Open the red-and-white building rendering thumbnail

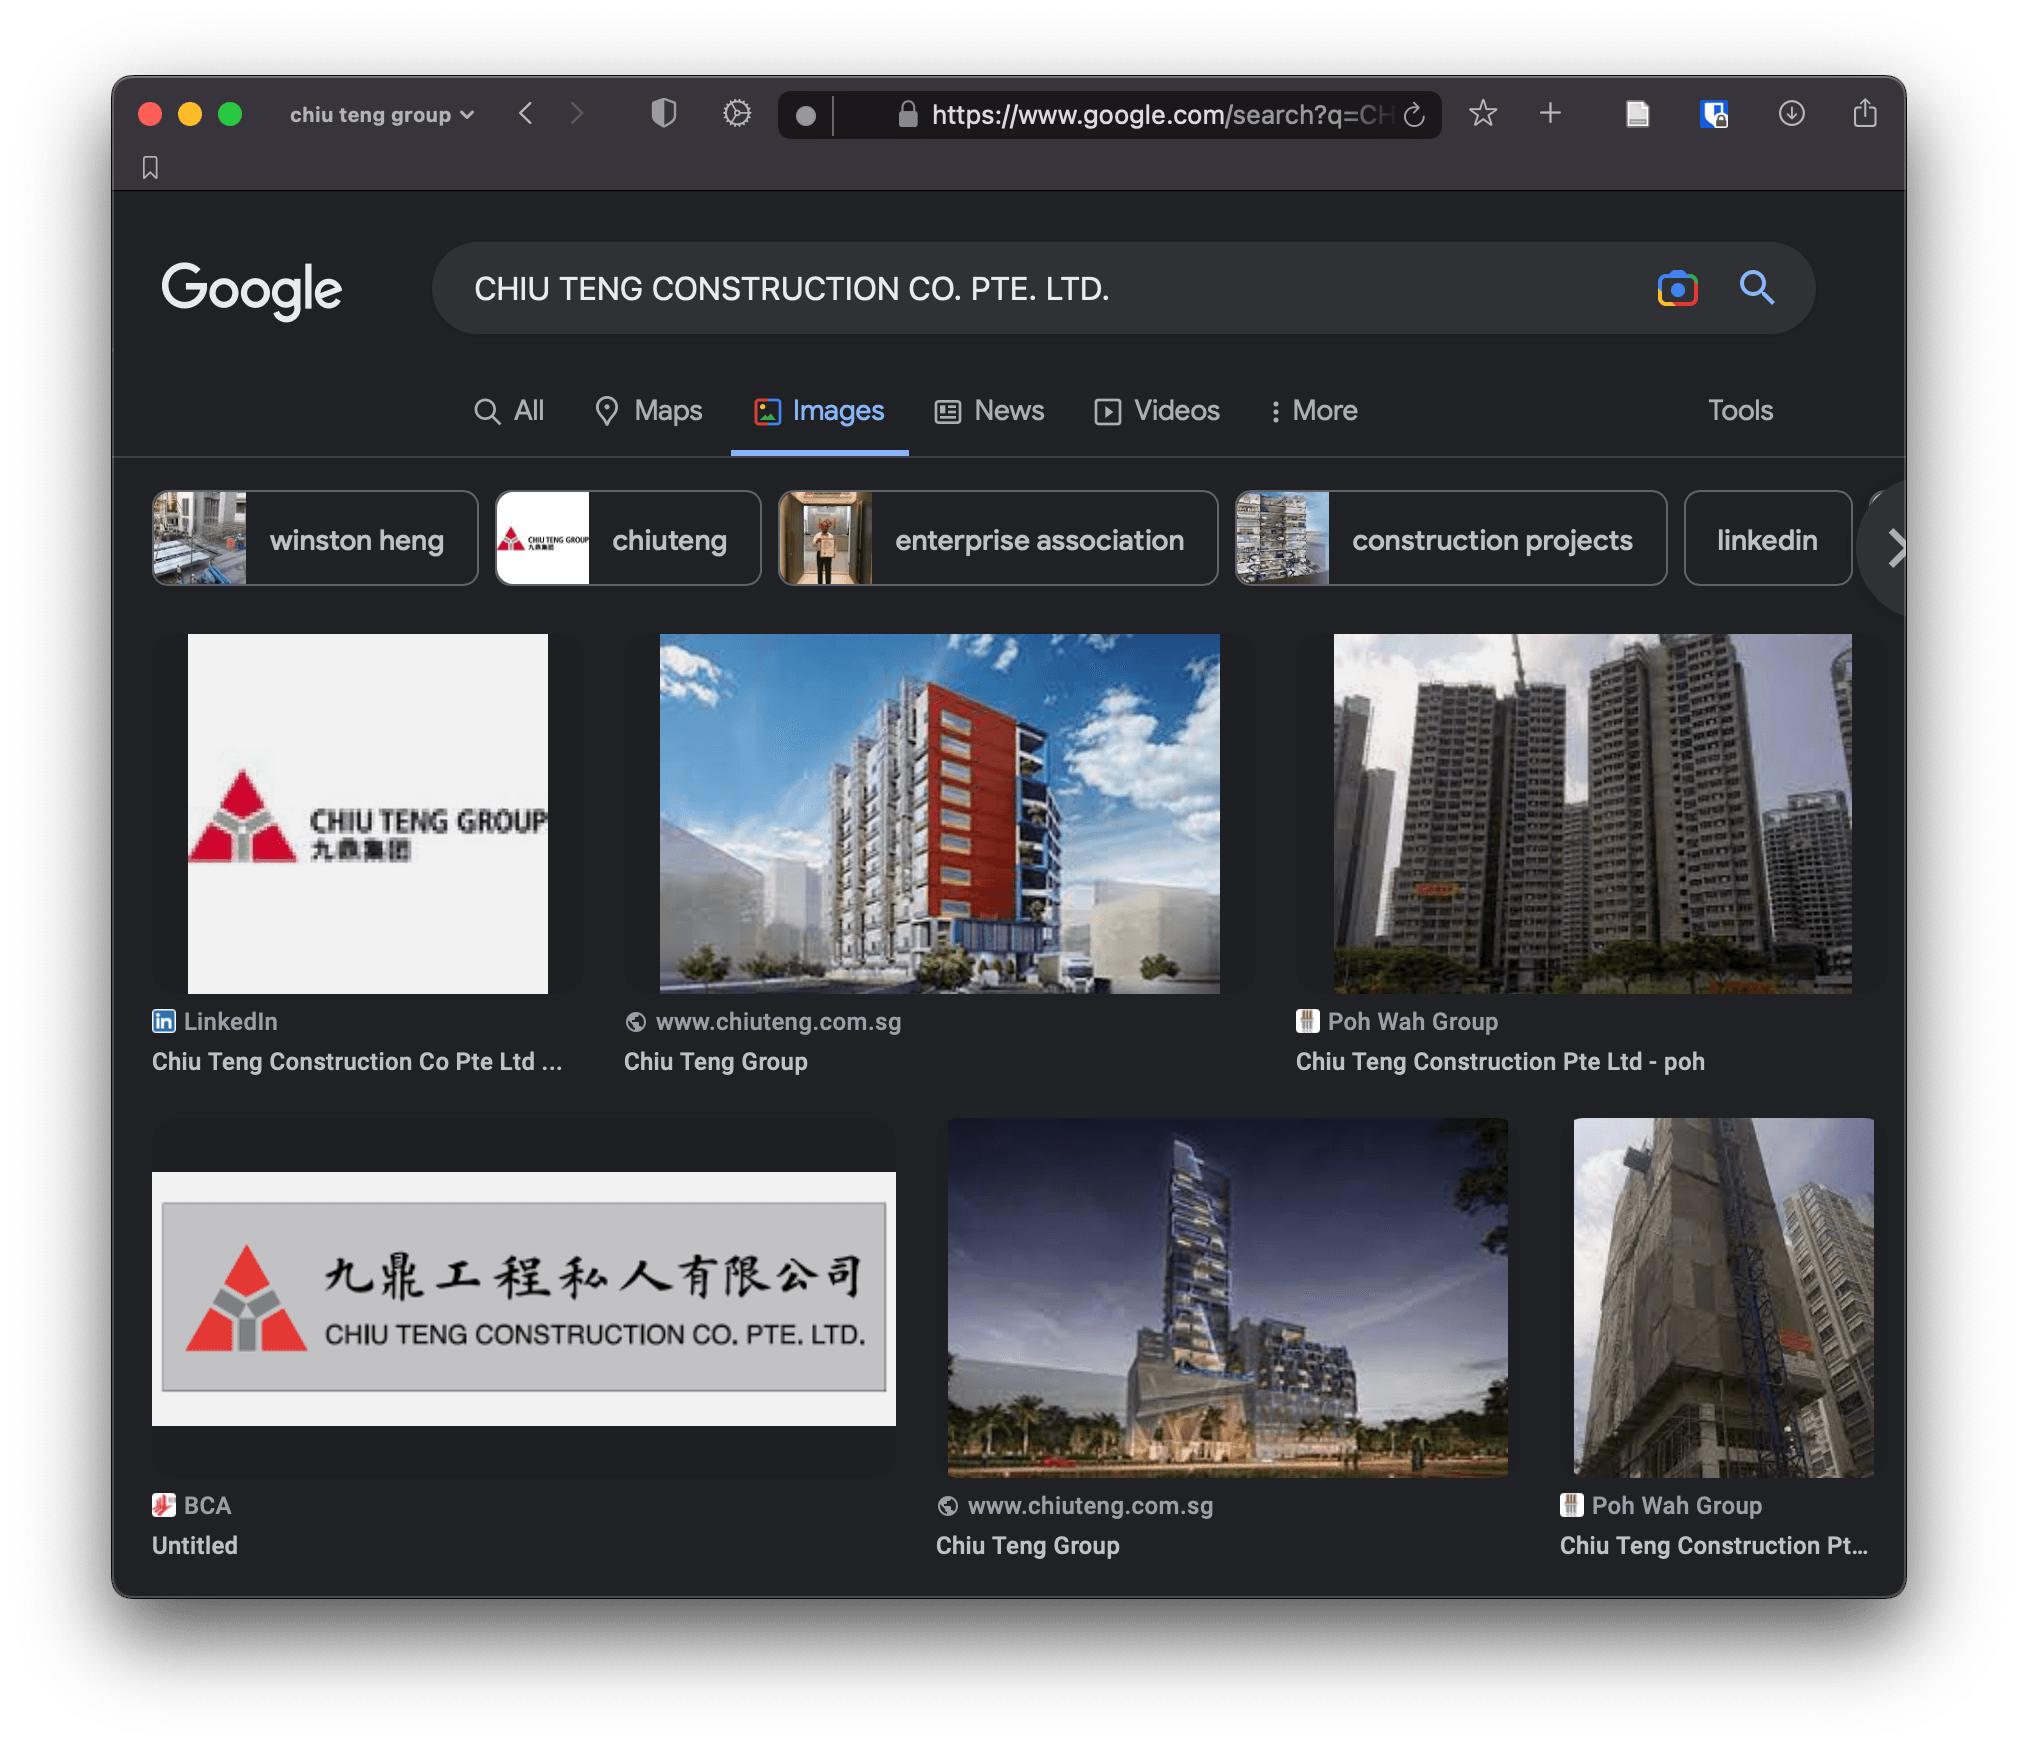[x=939, y=813]
